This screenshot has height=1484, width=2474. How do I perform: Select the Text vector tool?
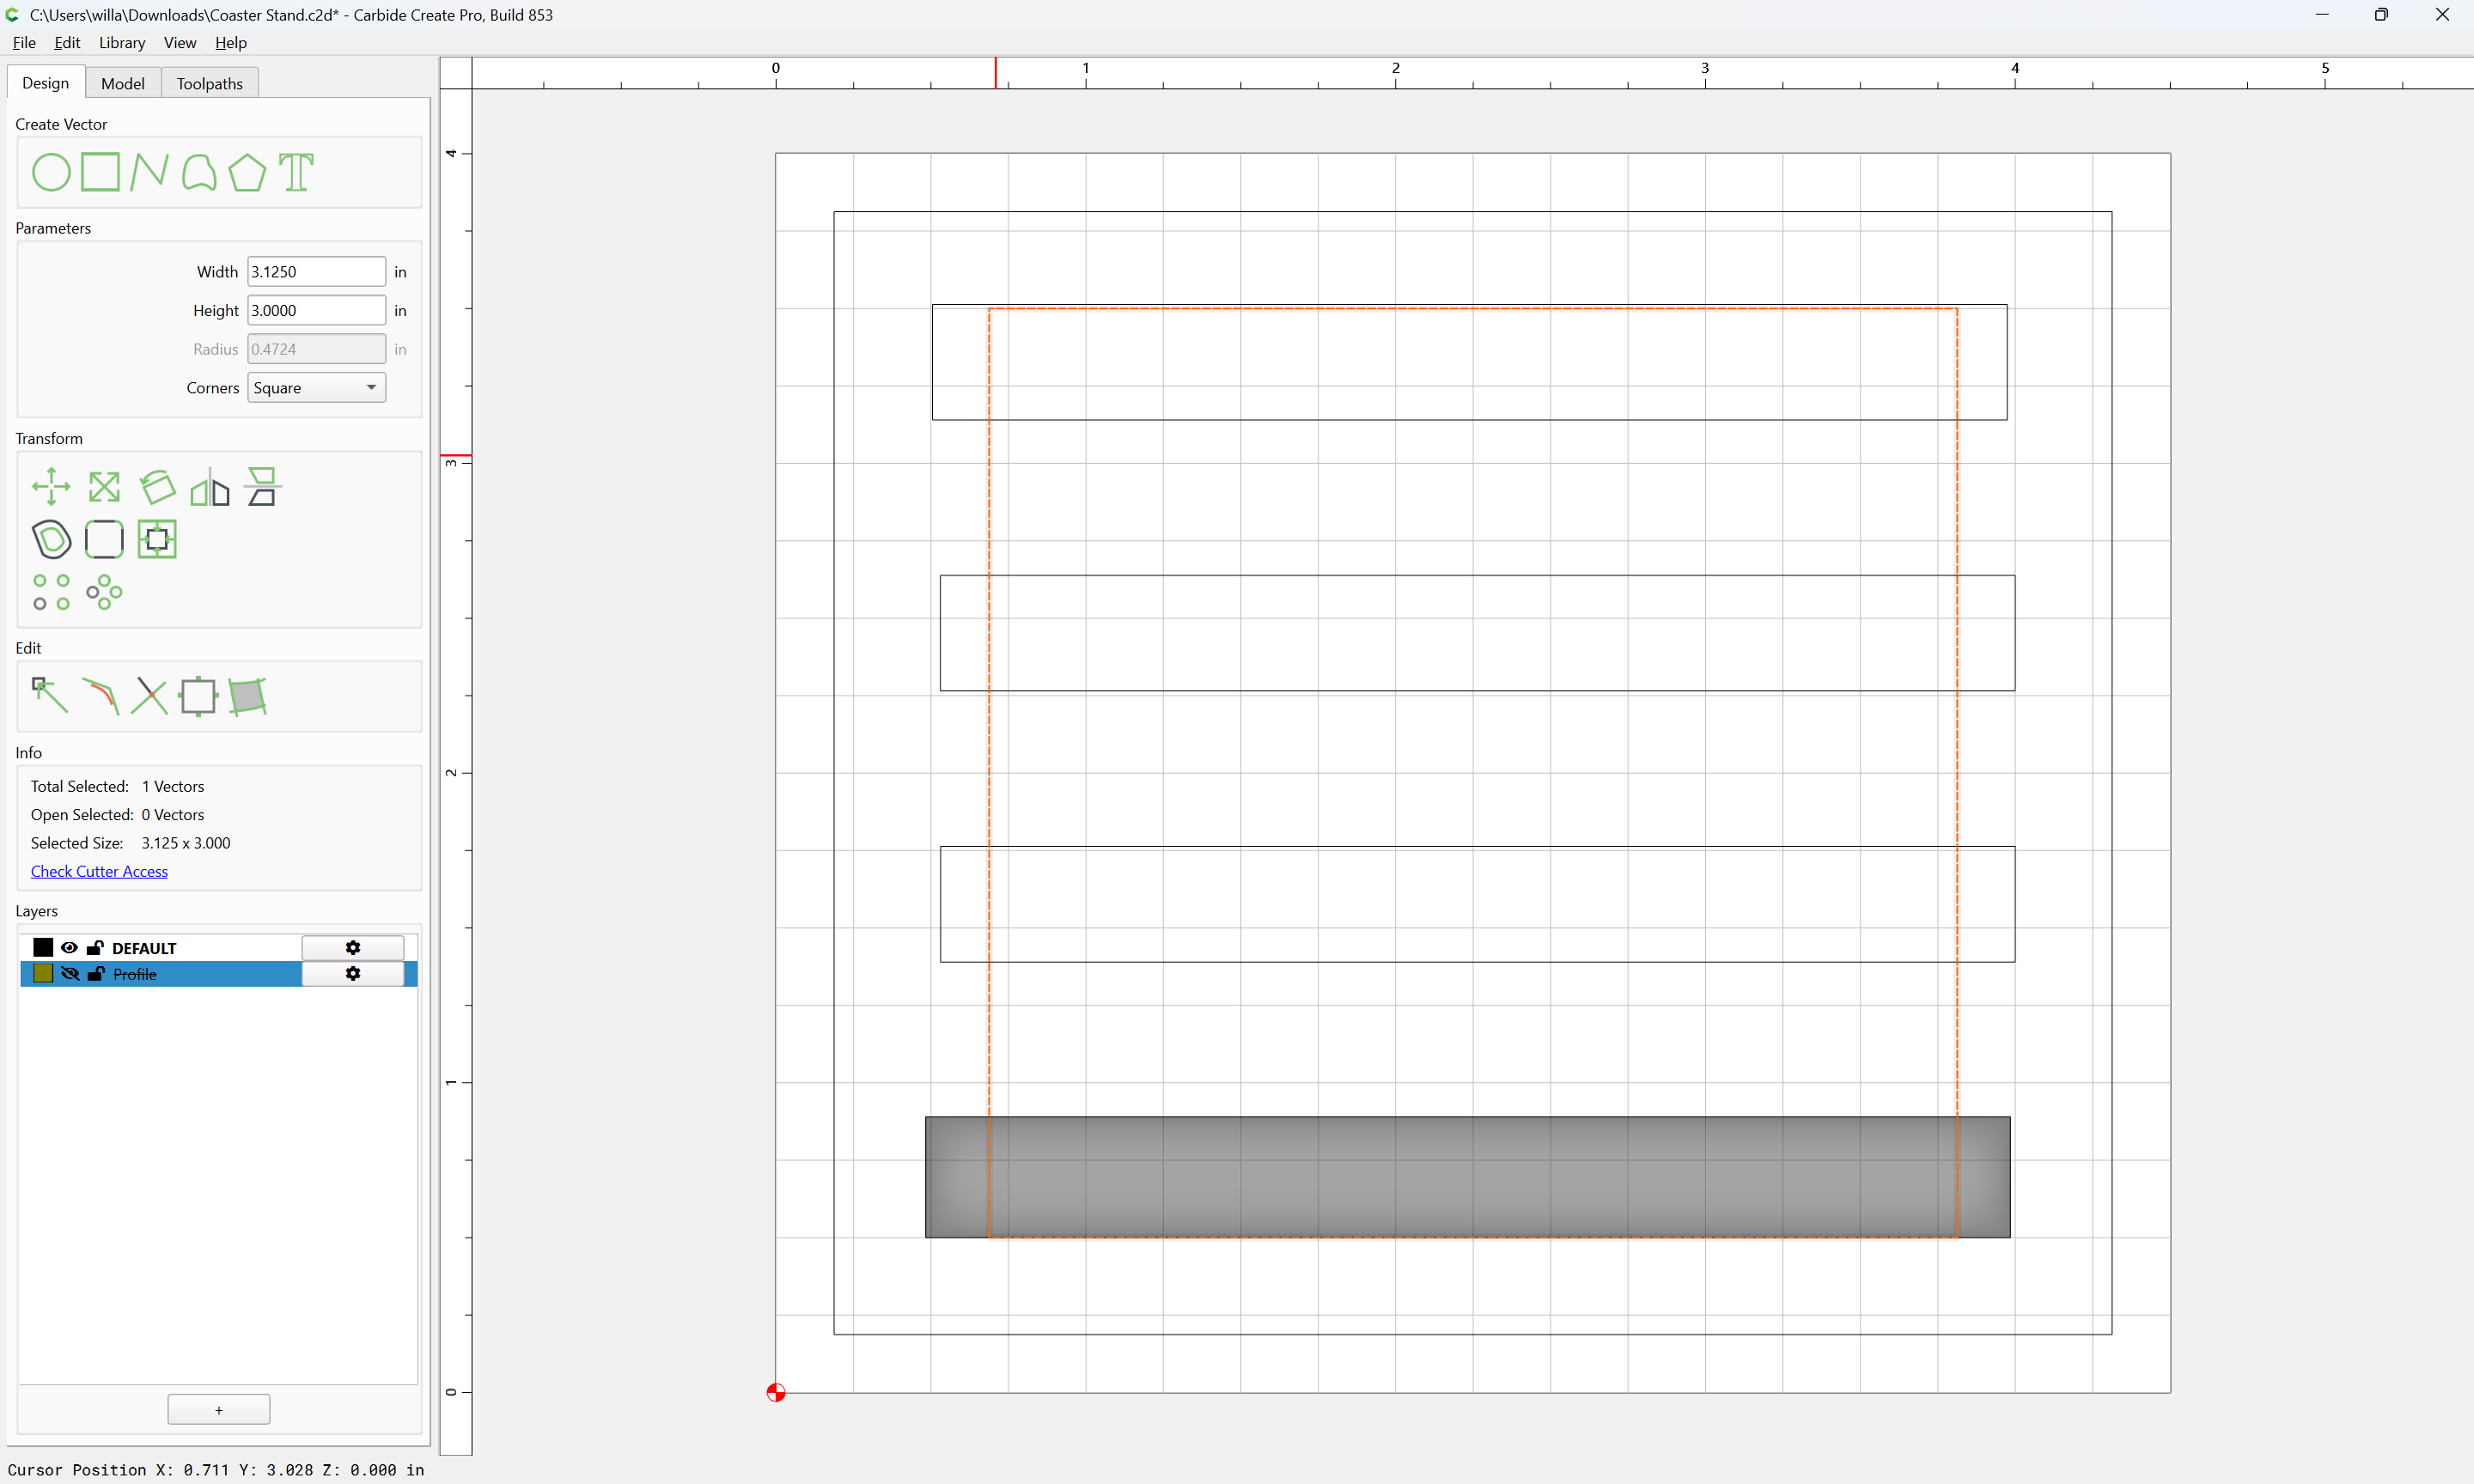point(296,172)
